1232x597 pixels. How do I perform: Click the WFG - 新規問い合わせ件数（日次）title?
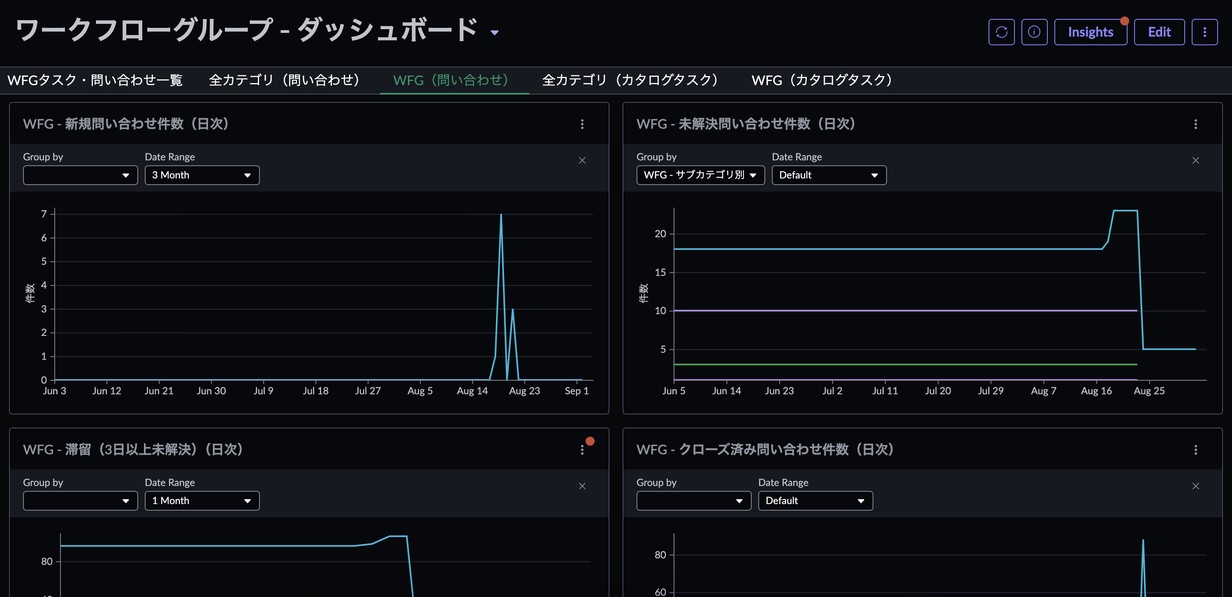(127, 124)
